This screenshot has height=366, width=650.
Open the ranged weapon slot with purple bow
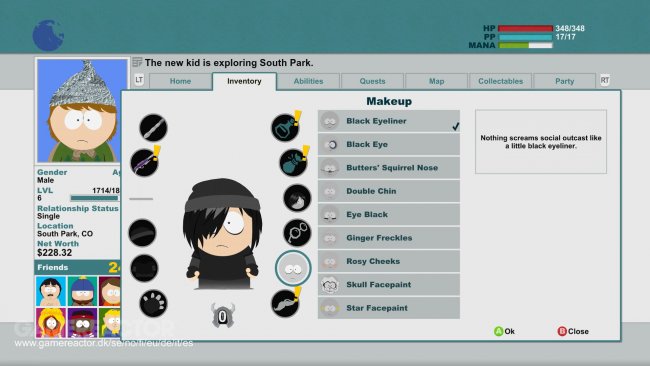click(145, 162)
